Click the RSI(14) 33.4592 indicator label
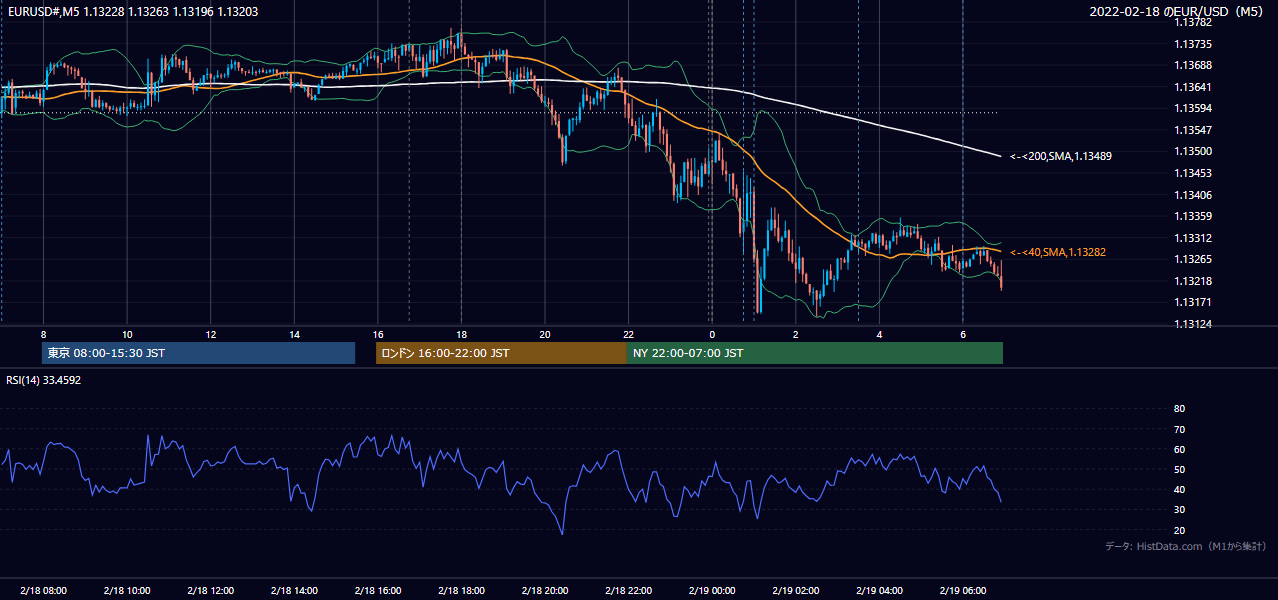 (x=44, y=380)
